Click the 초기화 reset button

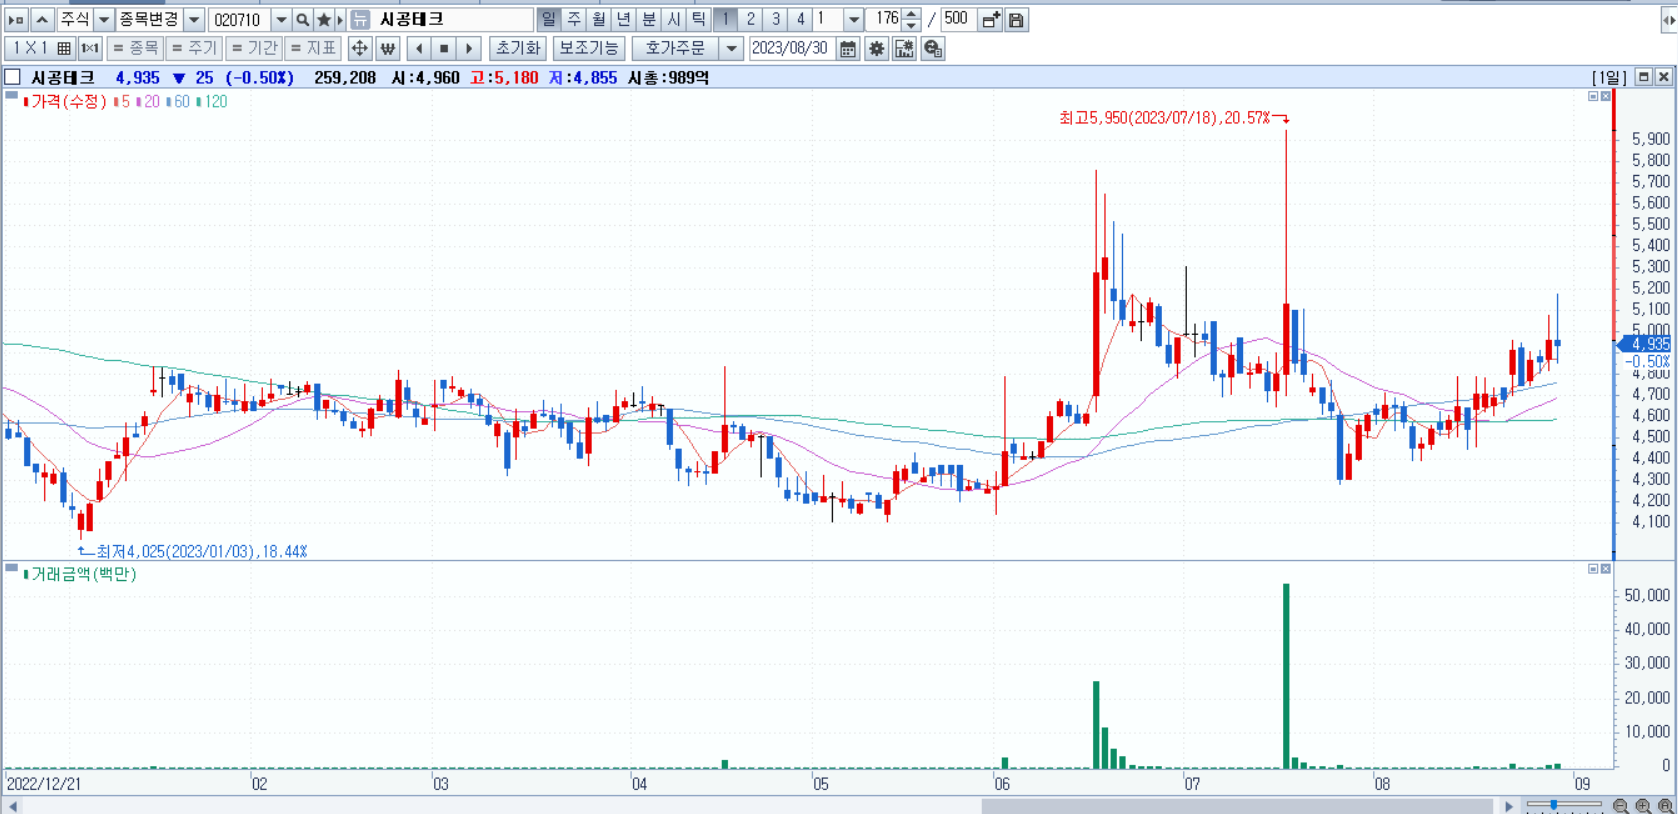tap(518, 48)
